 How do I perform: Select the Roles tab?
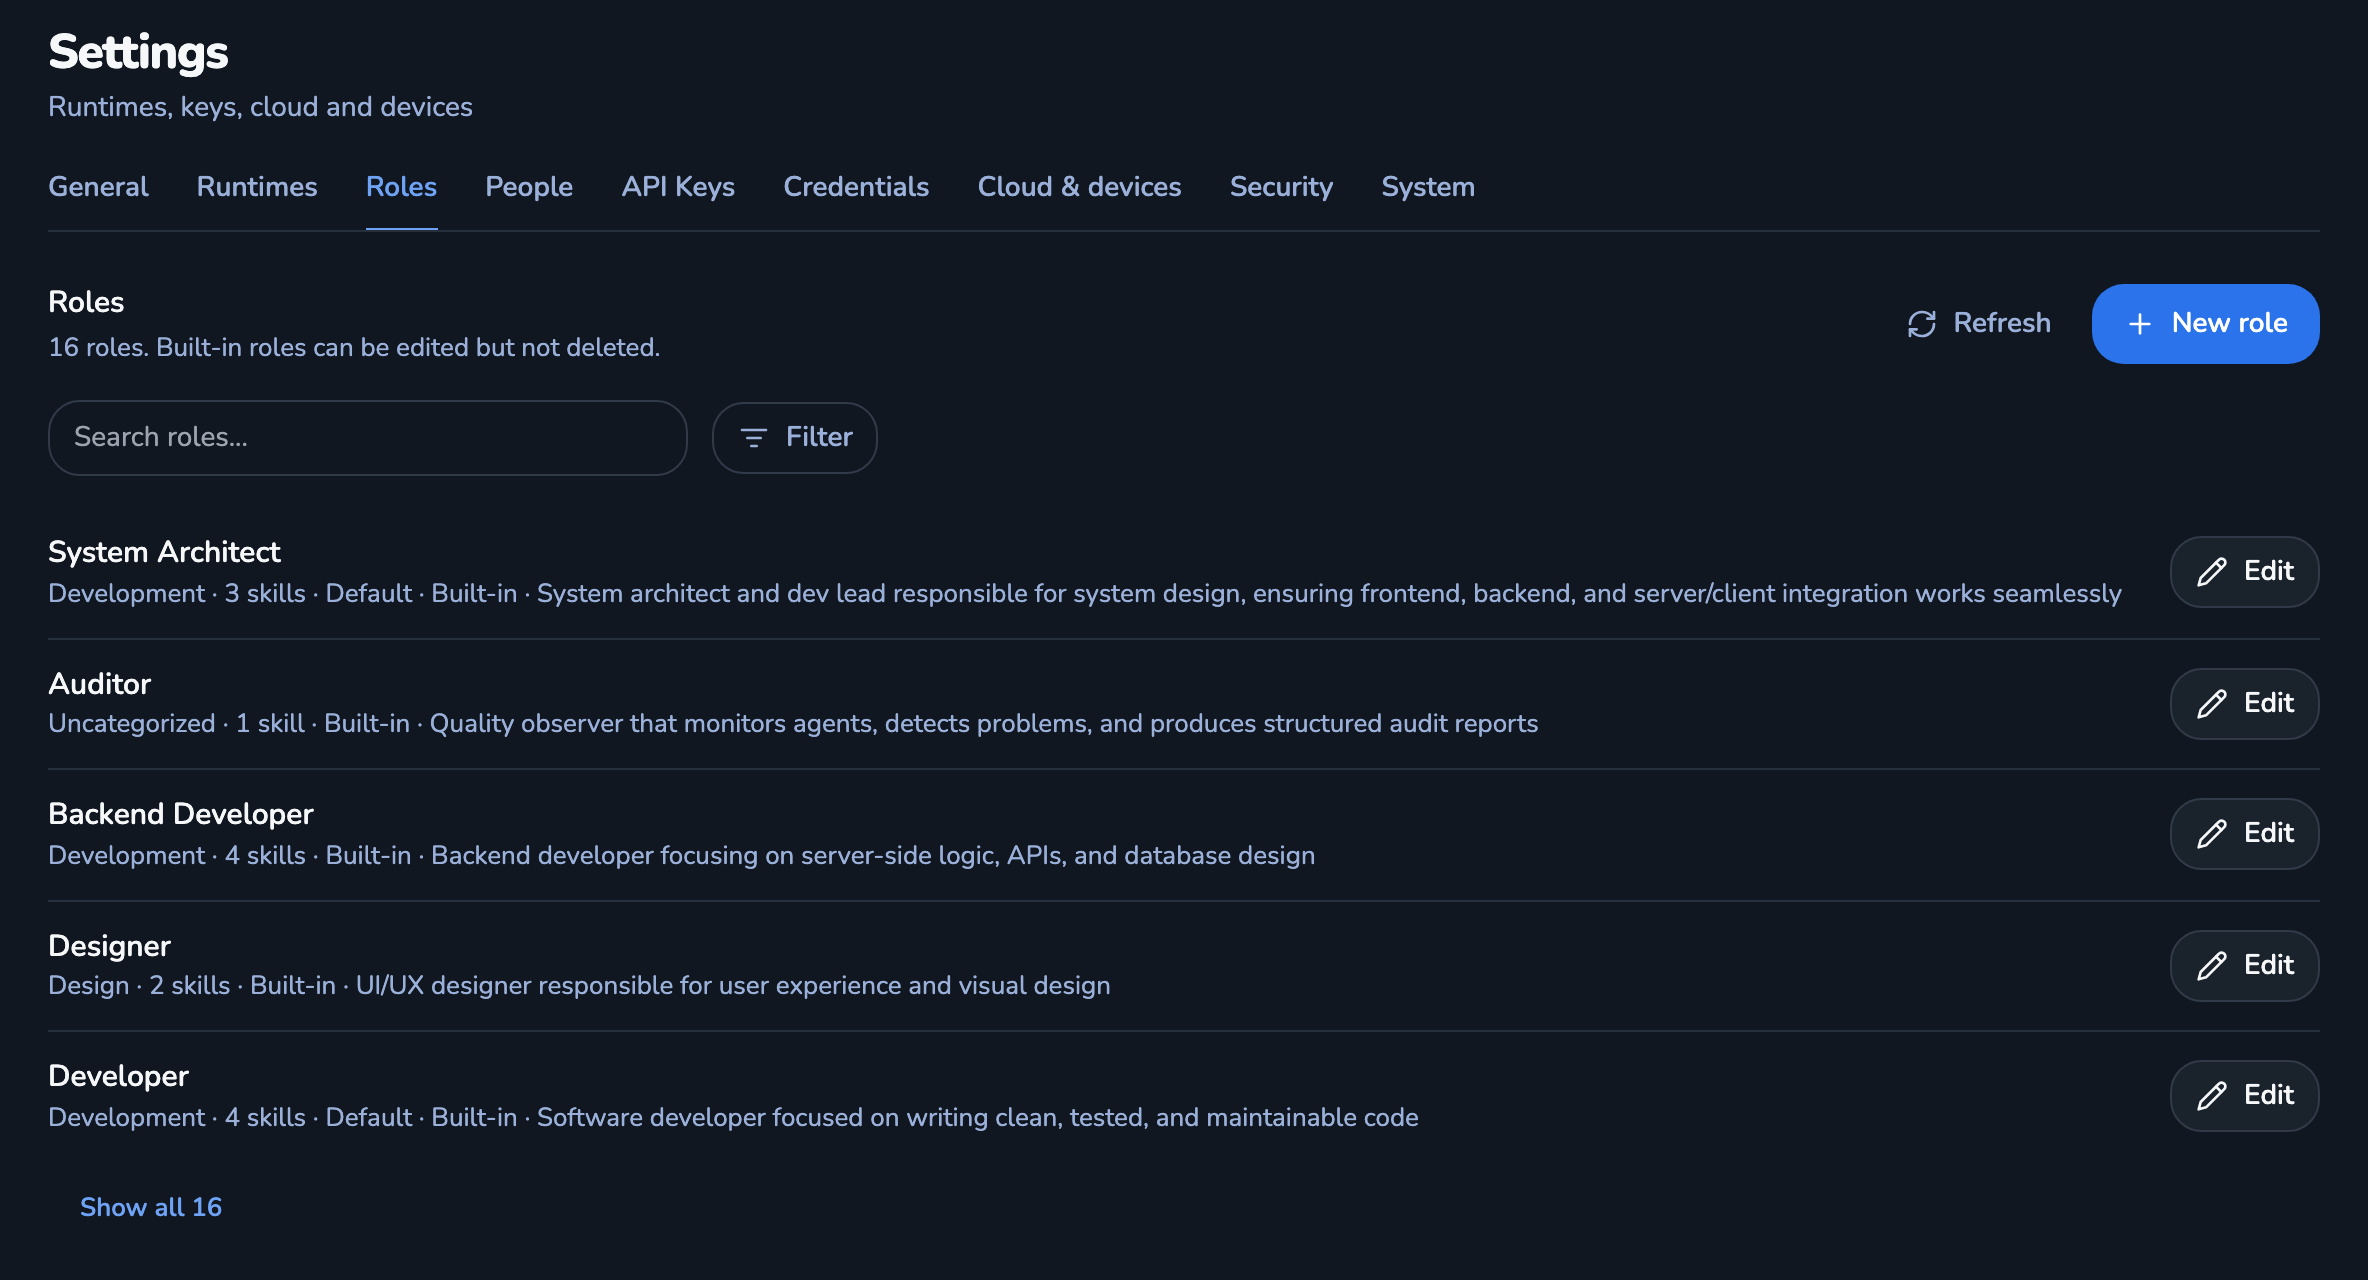click(x=401, y=187)
